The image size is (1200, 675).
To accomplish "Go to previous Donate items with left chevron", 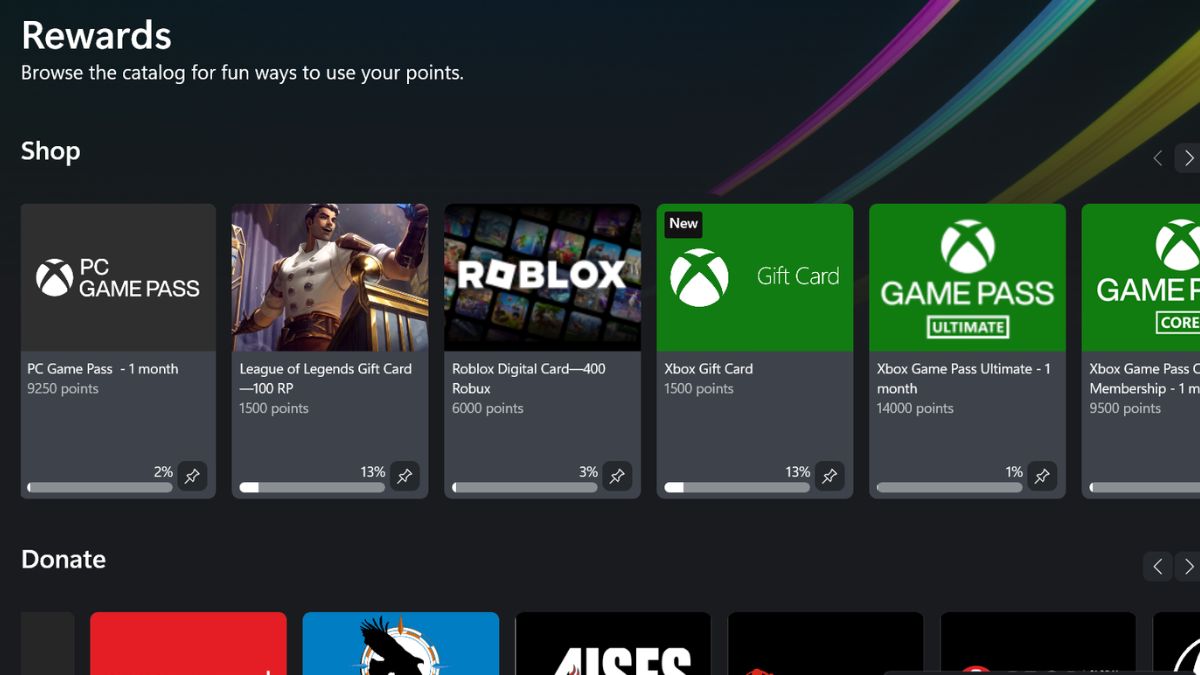I will (1157, 567).
